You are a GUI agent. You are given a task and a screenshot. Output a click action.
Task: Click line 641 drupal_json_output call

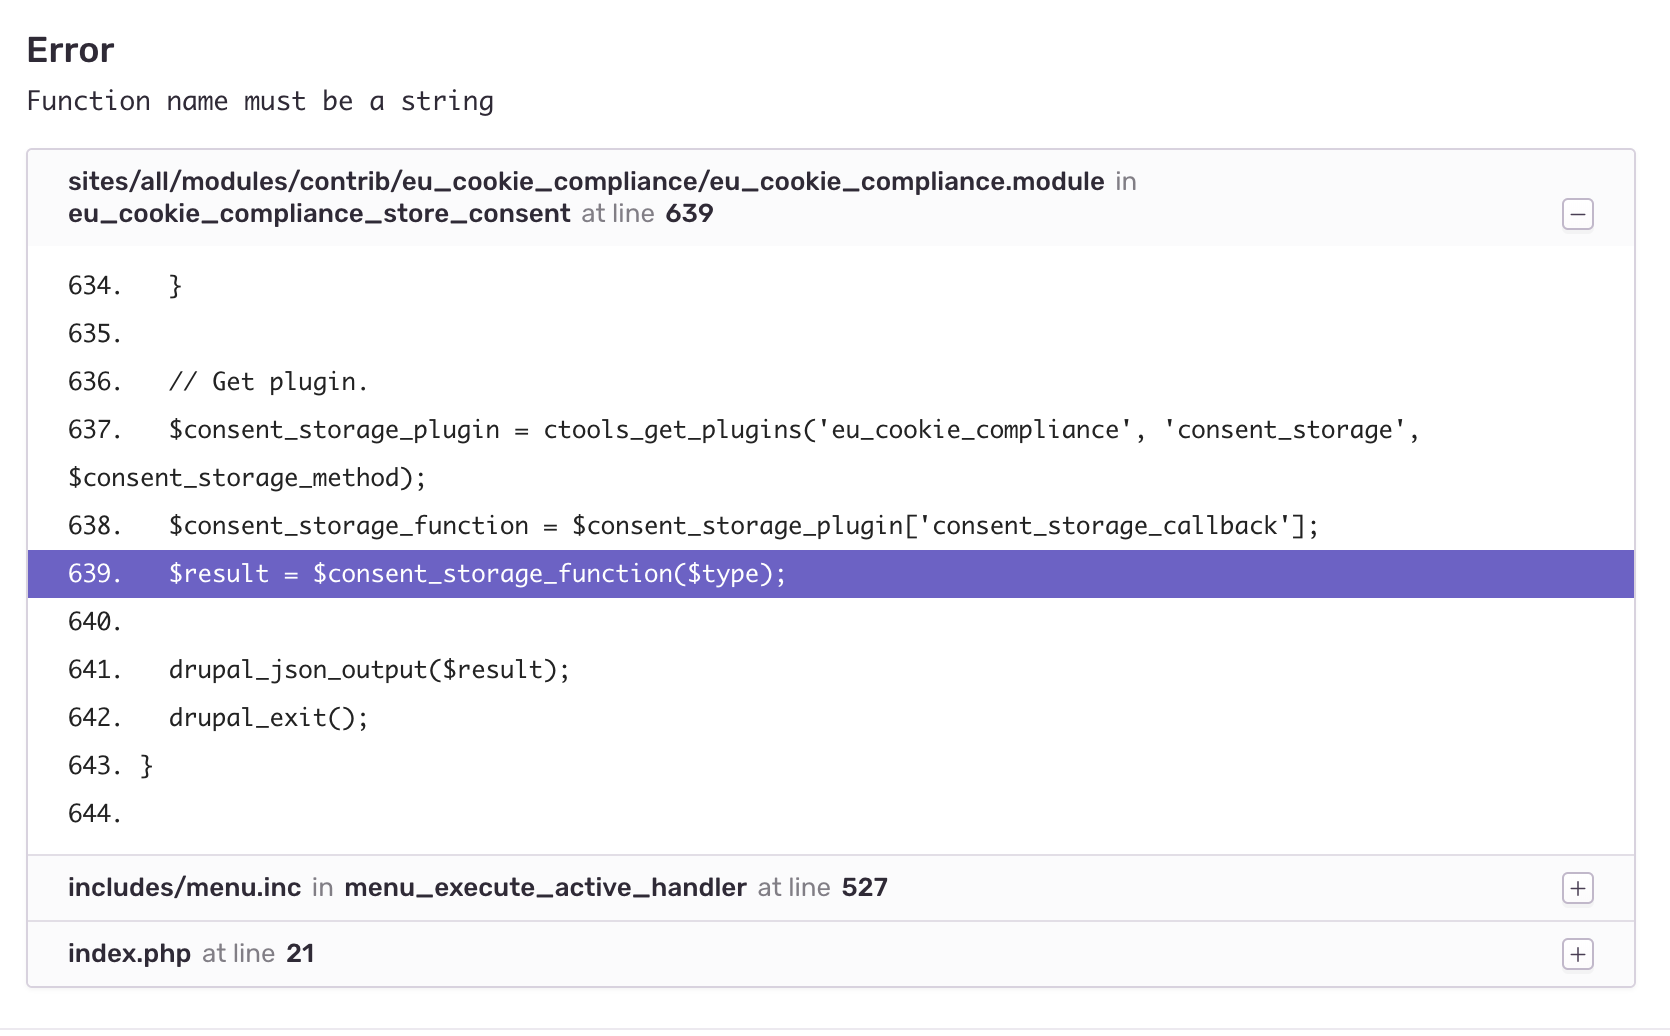point(368,670)
